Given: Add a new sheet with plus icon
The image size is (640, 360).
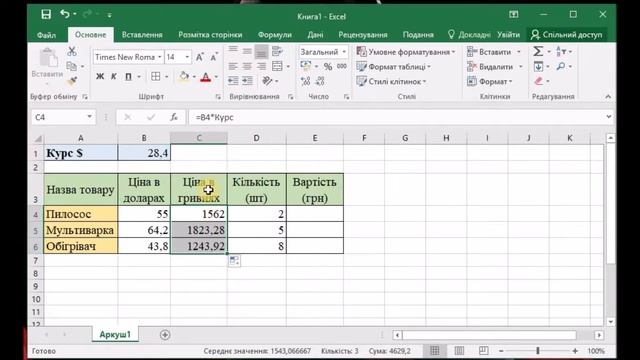Looking at the screenshot, I should point(165,335).
